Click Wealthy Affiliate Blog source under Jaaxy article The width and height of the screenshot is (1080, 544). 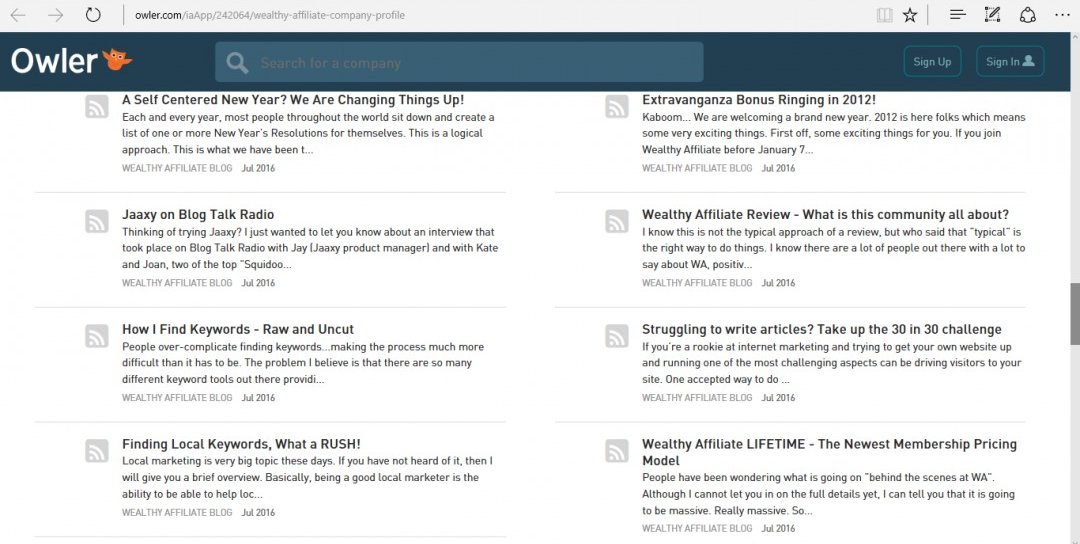tap(177, 283)
